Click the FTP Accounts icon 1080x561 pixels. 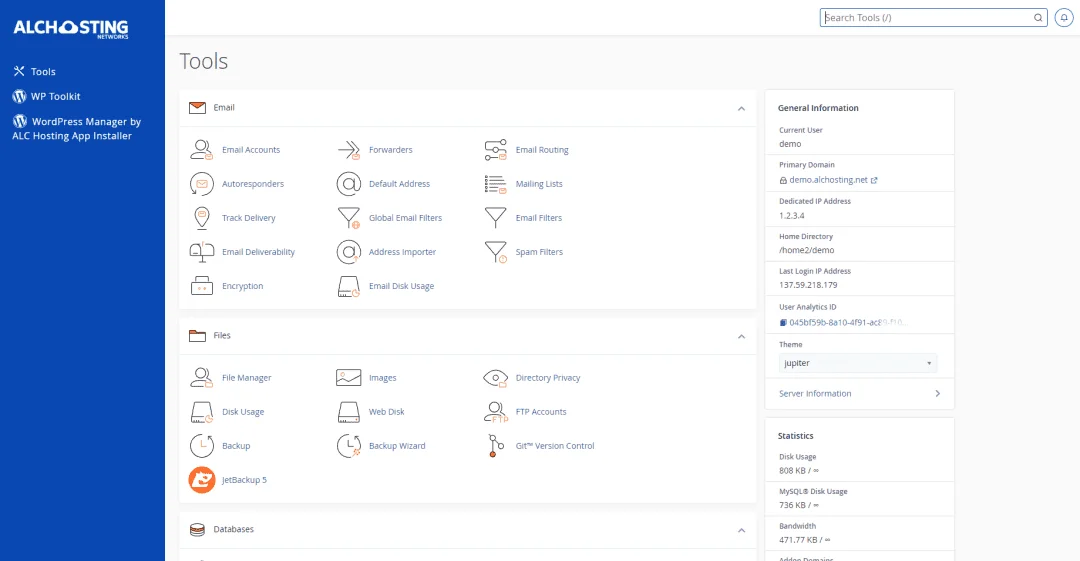click(495, 412)
